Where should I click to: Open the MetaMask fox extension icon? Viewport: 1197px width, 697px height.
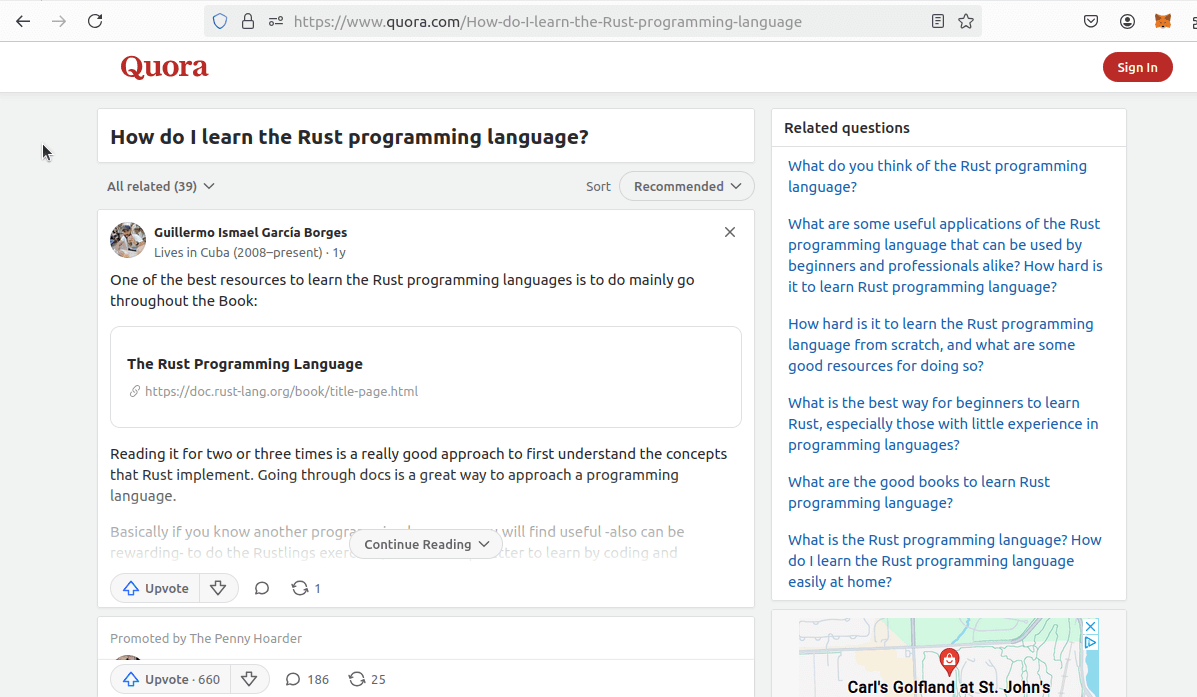[x=1163, y=21]
